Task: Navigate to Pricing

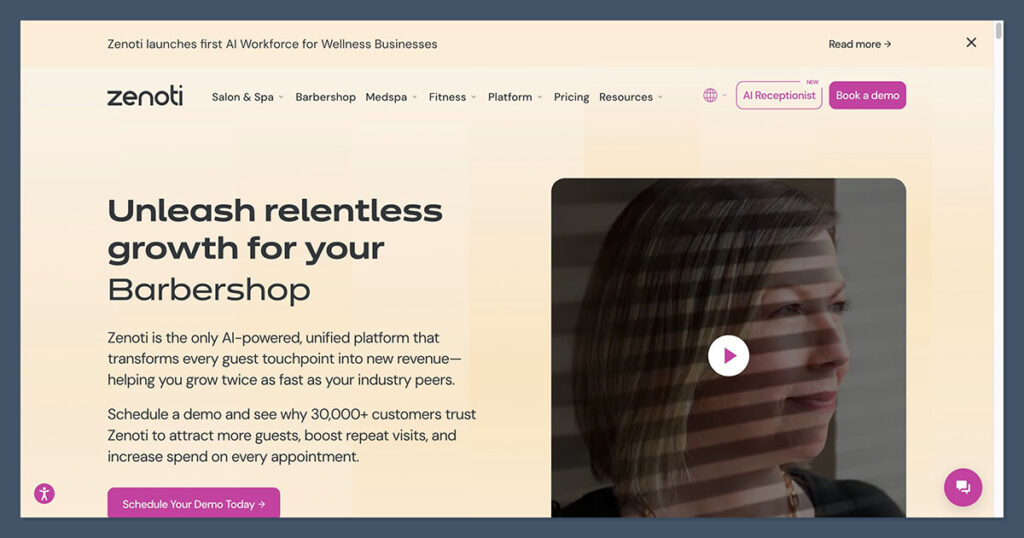Action: click(x=571, y=97)
